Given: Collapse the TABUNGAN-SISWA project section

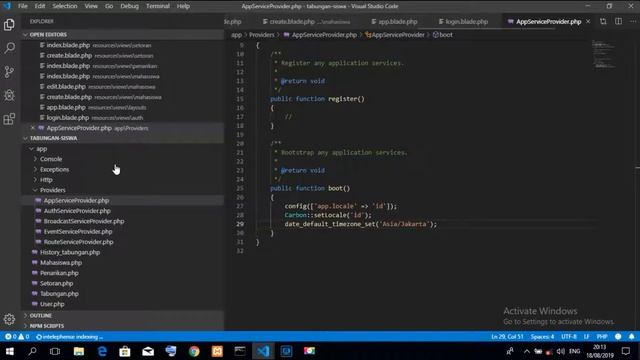Looking at the screenshot, I should point(122,138).
